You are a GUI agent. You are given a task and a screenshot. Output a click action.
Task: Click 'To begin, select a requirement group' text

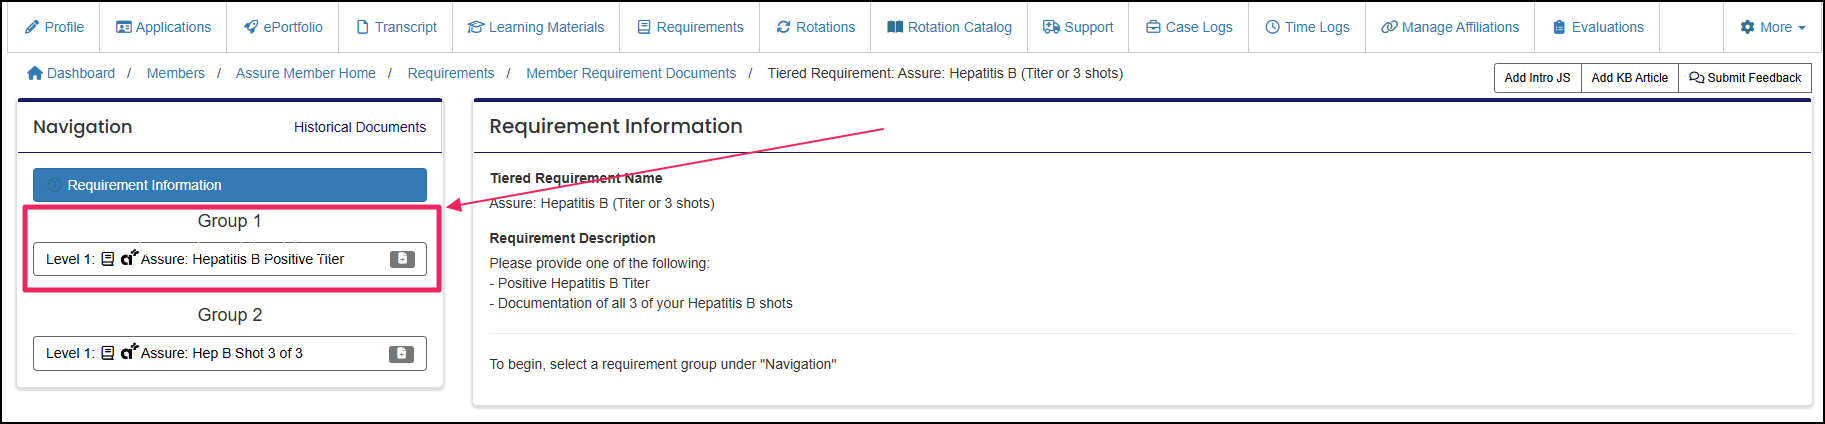pyautogui.click(x=663, y=364)
